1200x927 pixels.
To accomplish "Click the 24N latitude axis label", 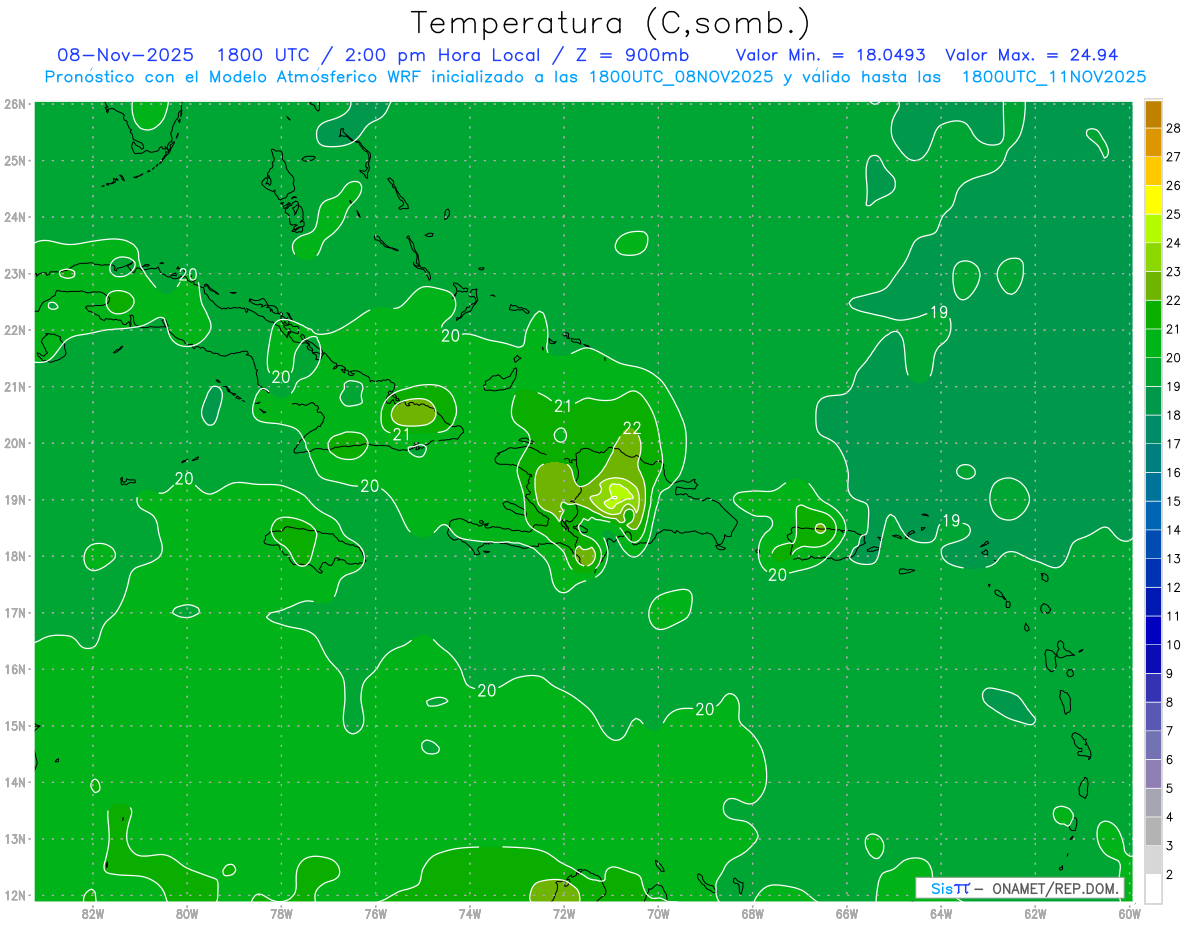I will (x=15, y=217).
